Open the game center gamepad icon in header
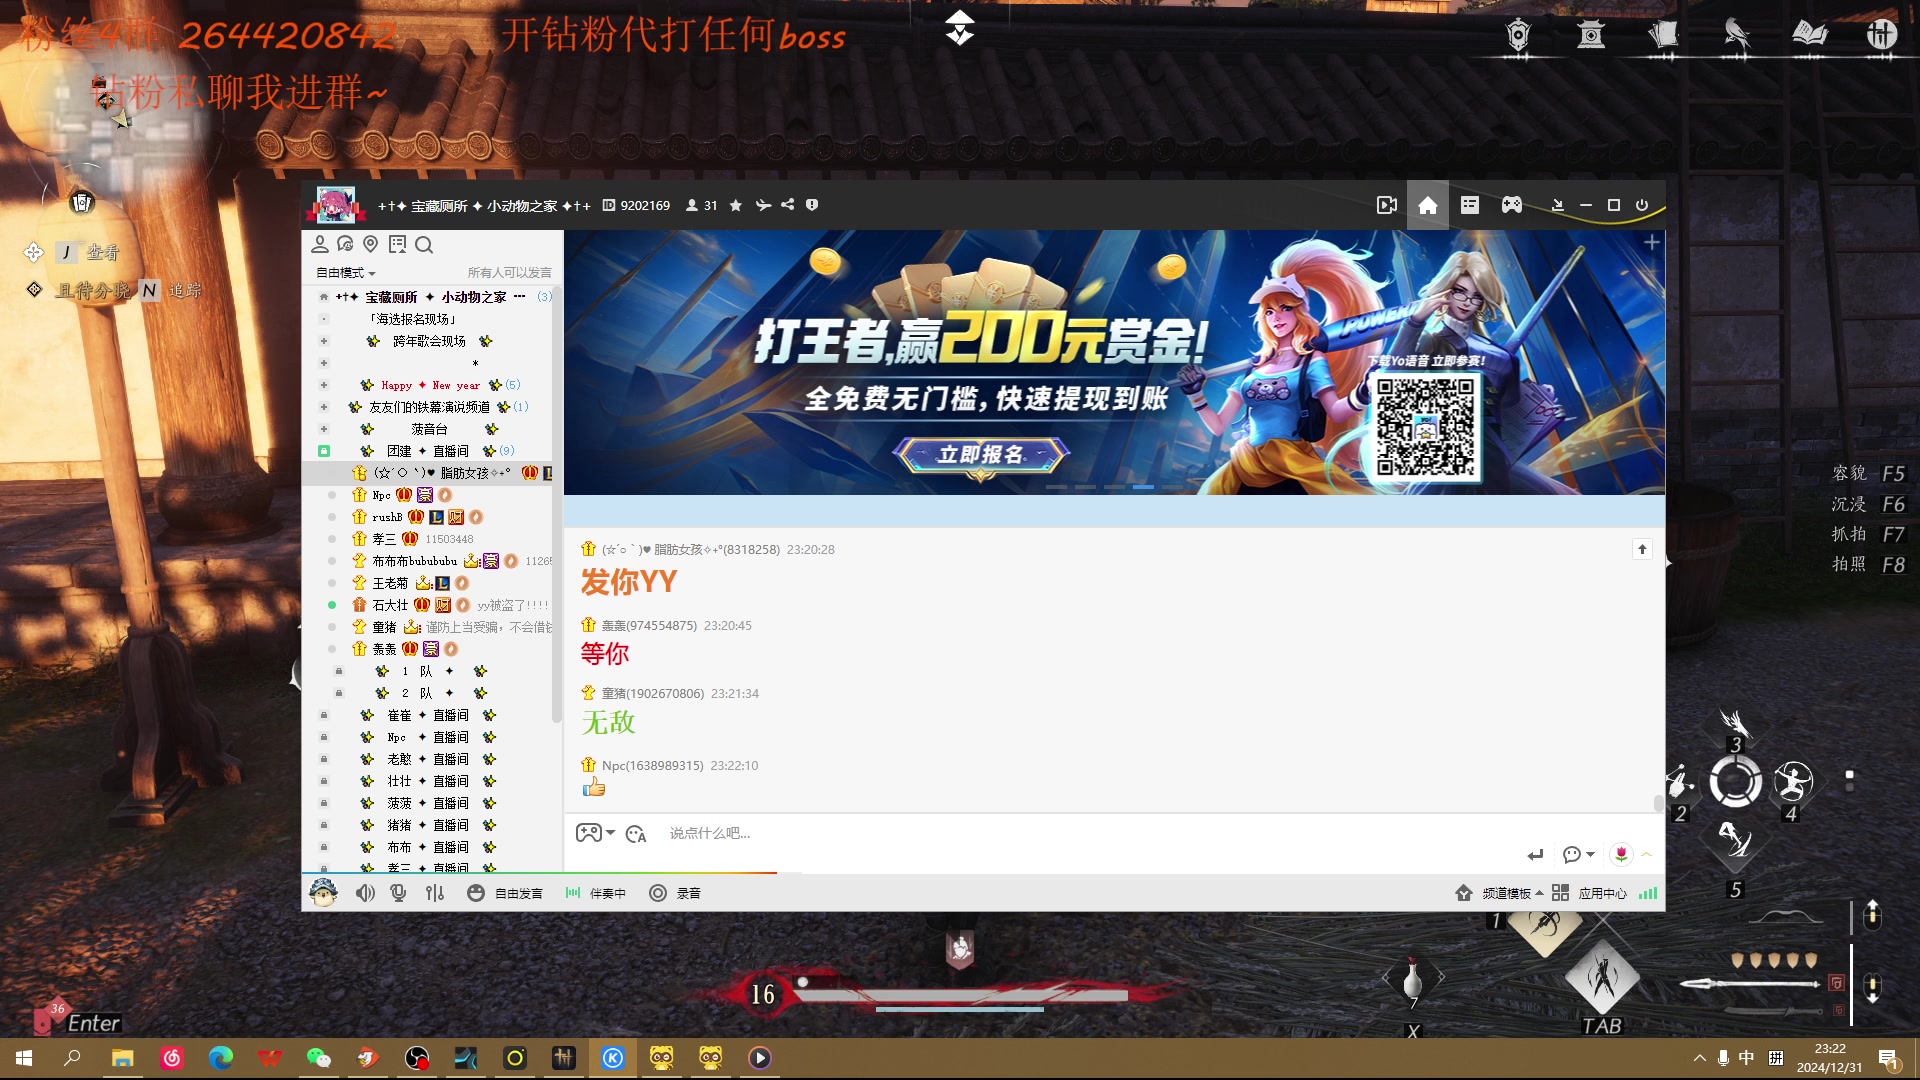Screen dimensions: 1920x1080 [x=1512, y=205]
